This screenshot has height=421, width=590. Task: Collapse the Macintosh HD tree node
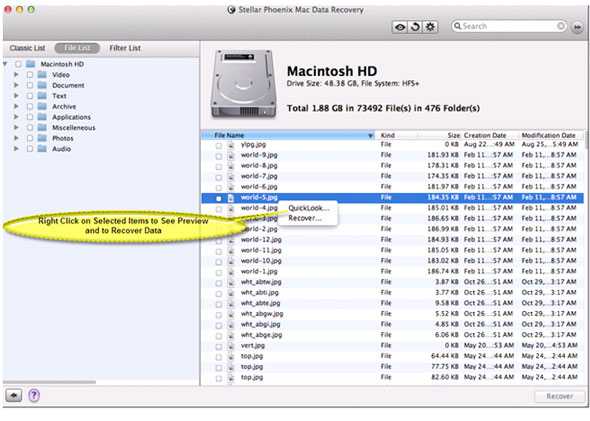[x=5, y=64]
